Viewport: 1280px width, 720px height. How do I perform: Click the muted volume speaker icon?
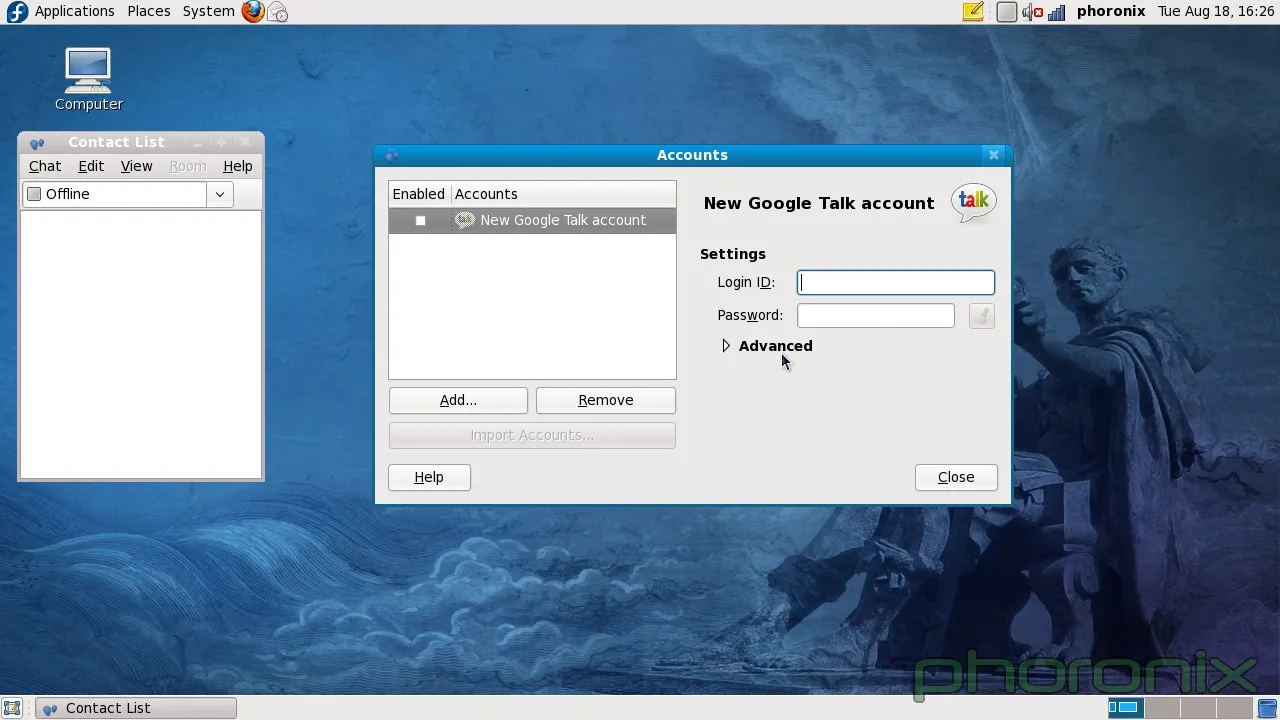point(1032,12)
